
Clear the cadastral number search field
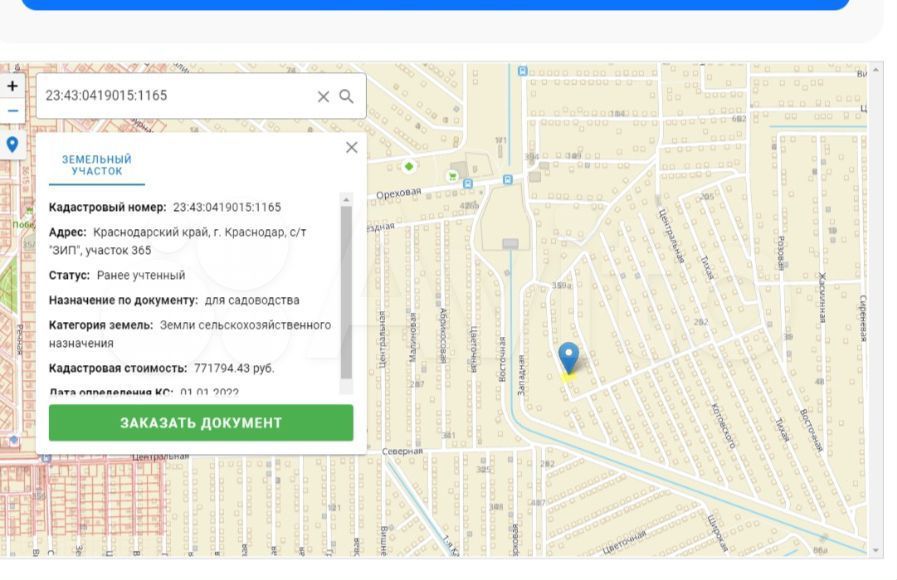coord(323,96)
